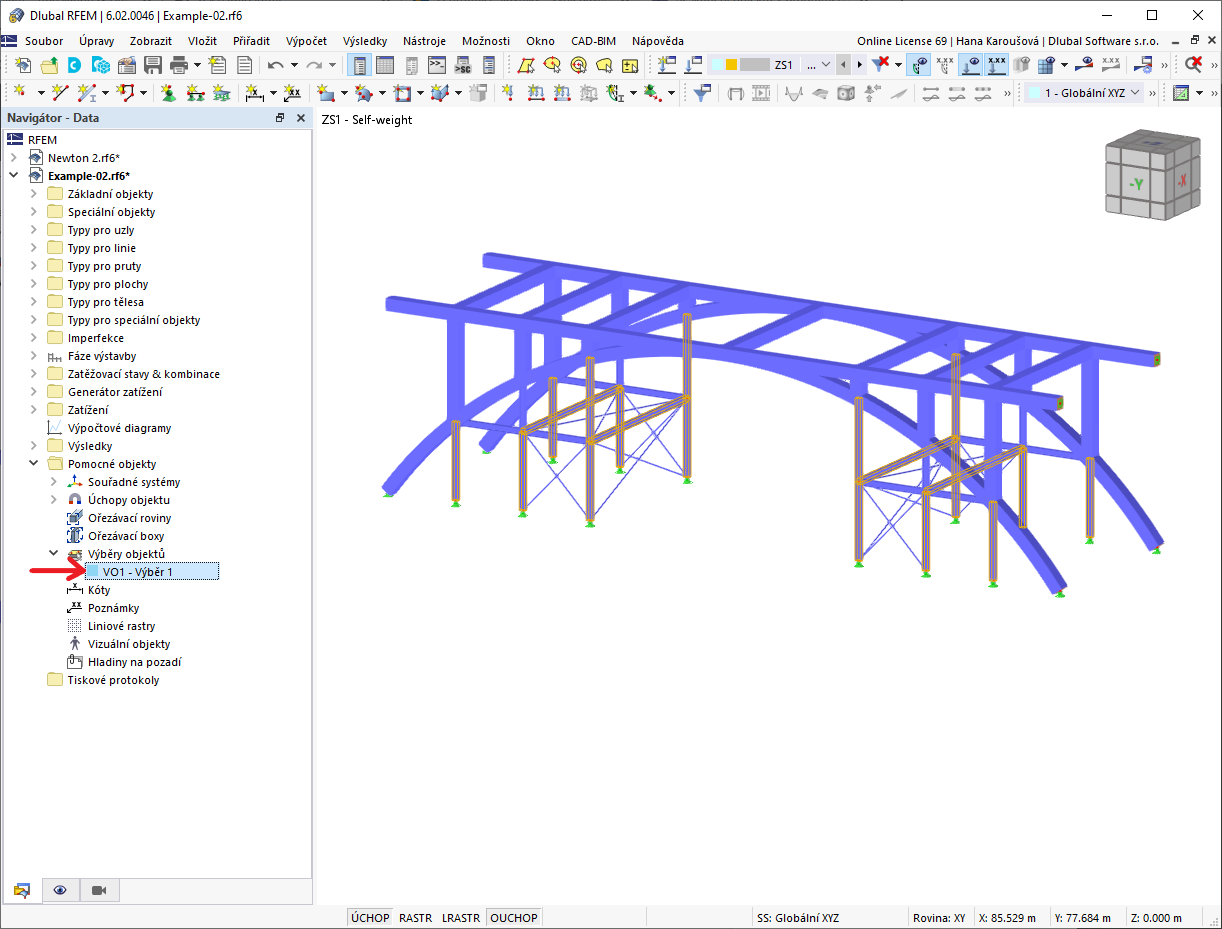This screenshot has width=1222, height=929.
Task: Go to the next load case arrow
Action: coord(859,65)
